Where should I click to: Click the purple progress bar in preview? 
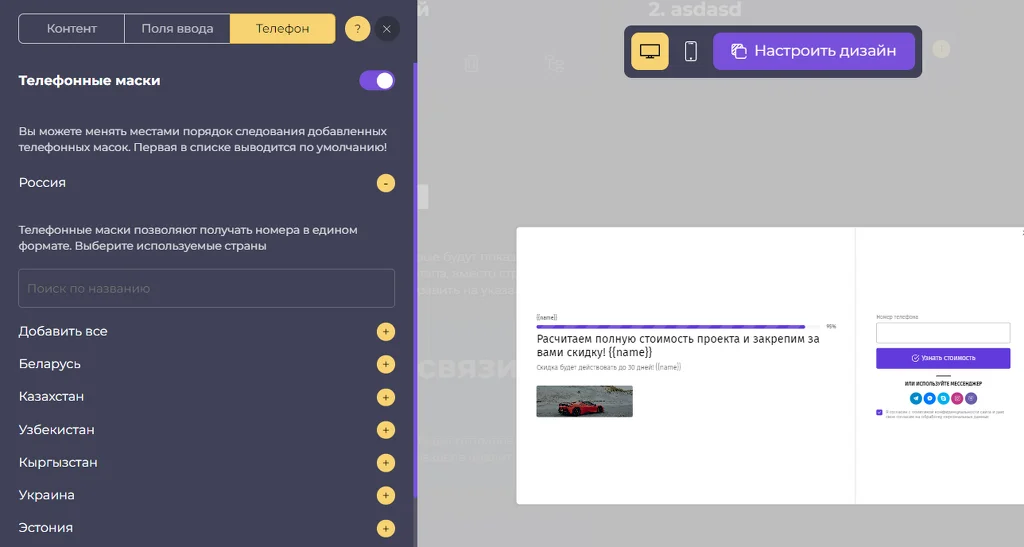tap(671, 326)
